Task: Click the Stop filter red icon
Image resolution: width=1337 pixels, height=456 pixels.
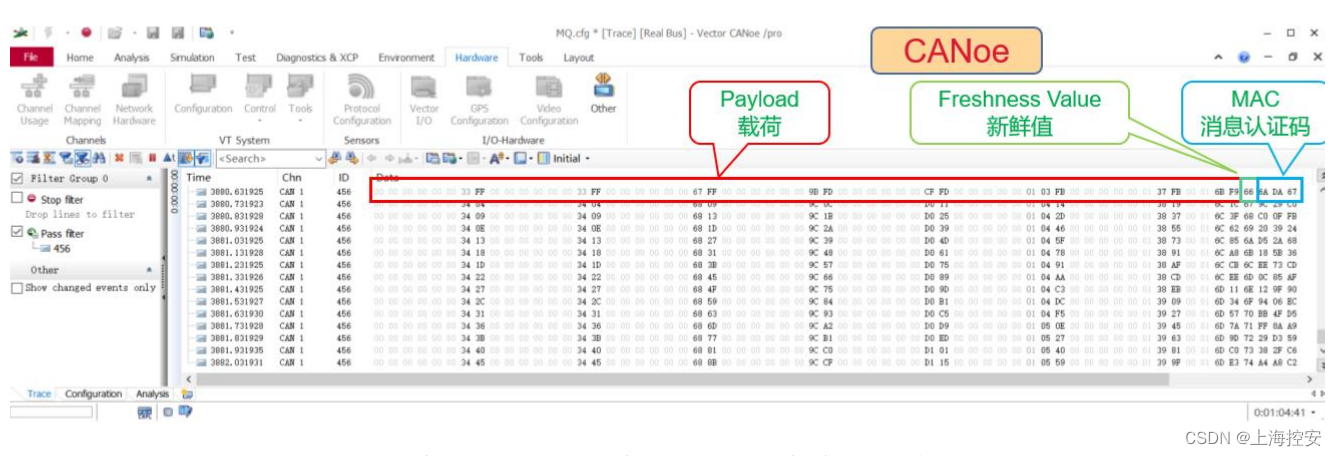Action: click(32, 199)
